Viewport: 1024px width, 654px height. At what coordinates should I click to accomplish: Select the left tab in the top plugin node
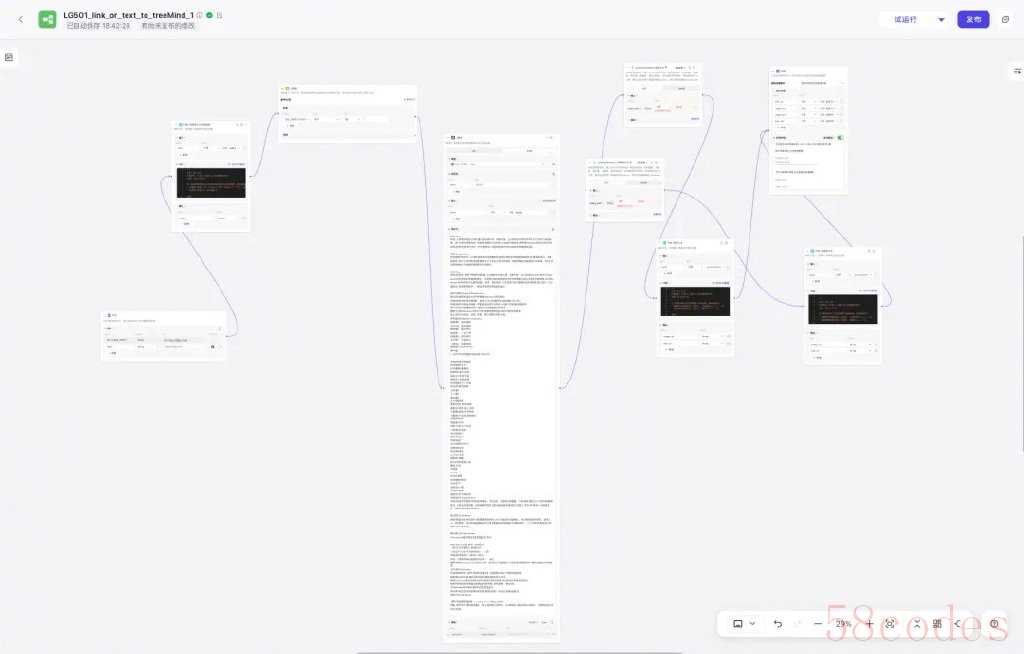pyautogui.click(x=644, y=88)
